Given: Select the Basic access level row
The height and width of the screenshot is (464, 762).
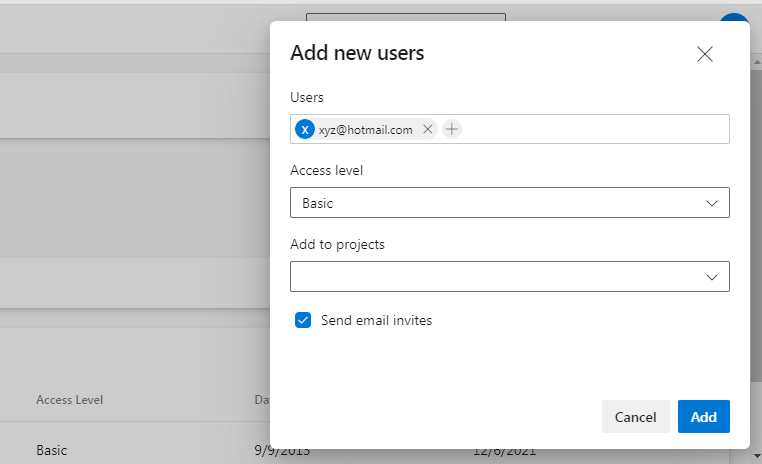Looking at the screenshot, I should point(53,450).
